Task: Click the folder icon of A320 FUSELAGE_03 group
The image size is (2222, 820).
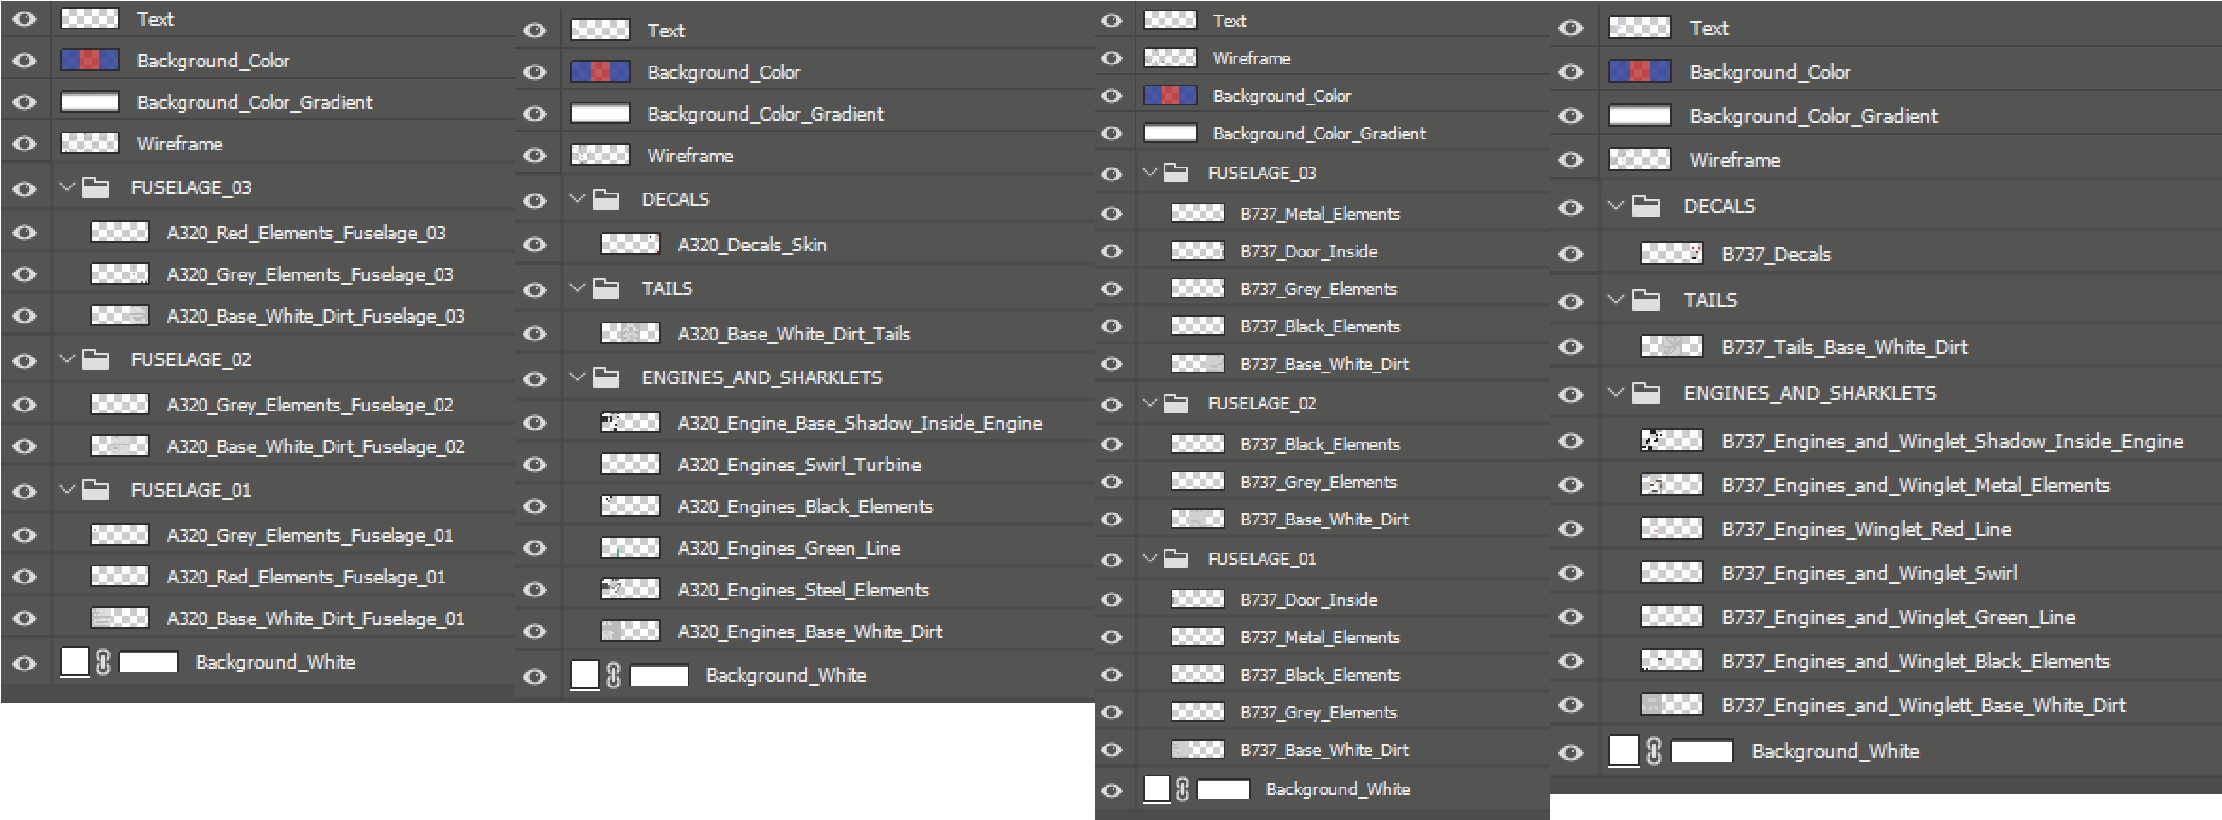Action: click(95, 187)
